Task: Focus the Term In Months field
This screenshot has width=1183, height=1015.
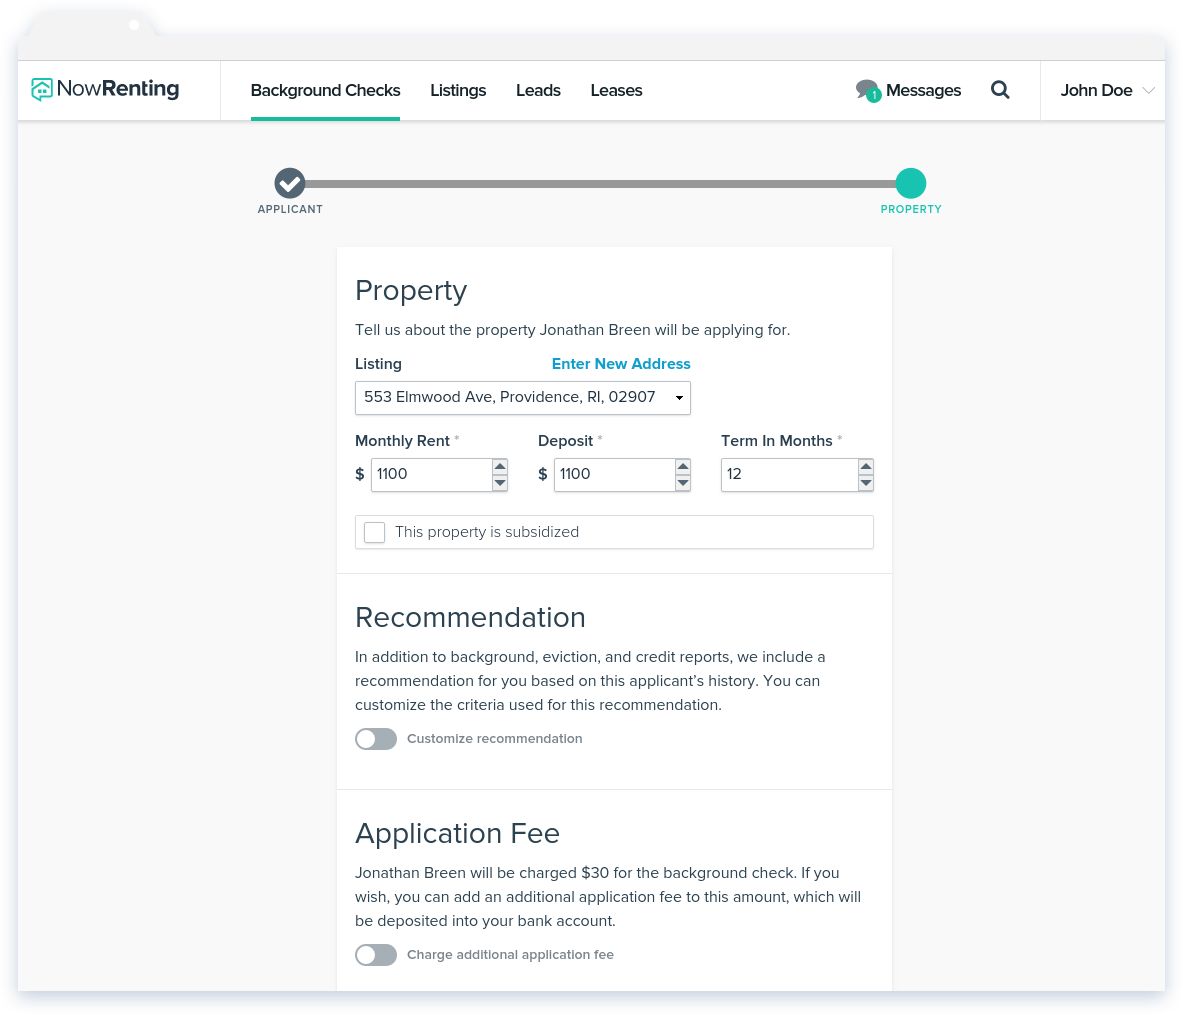Action: (x=789, y=475)
